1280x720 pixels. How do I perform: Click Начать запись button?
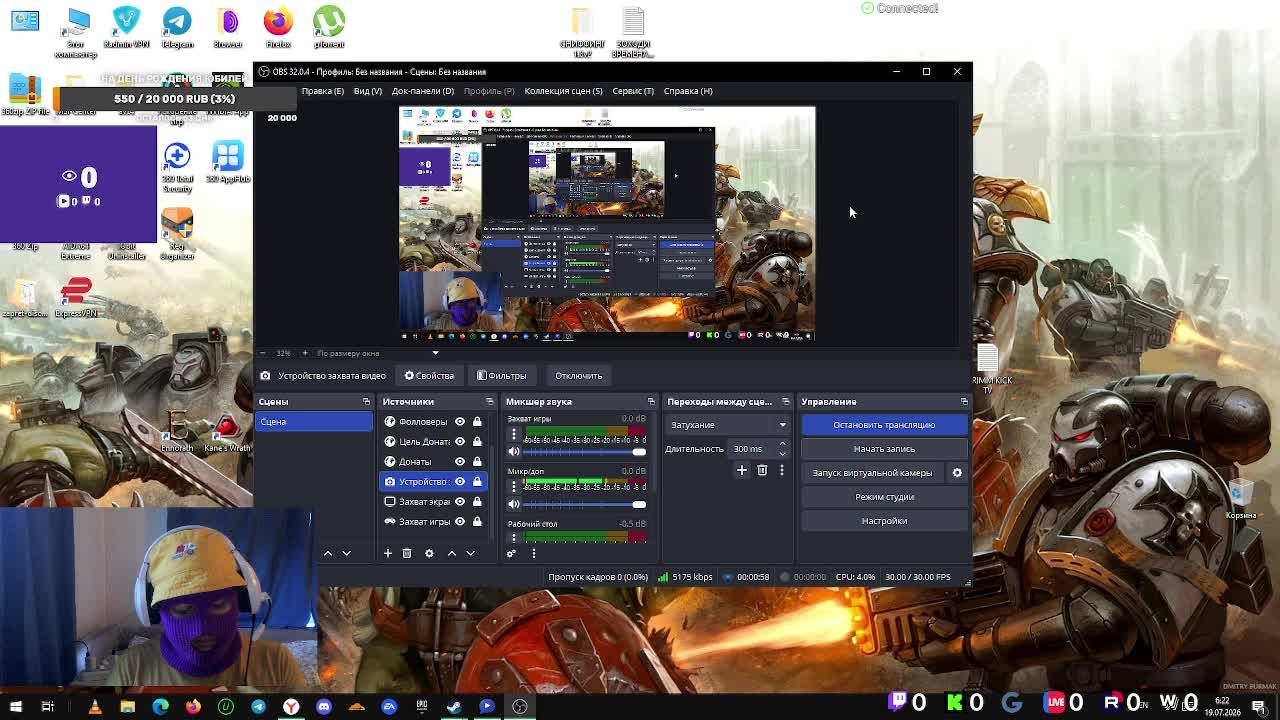[x=884, y=449]
